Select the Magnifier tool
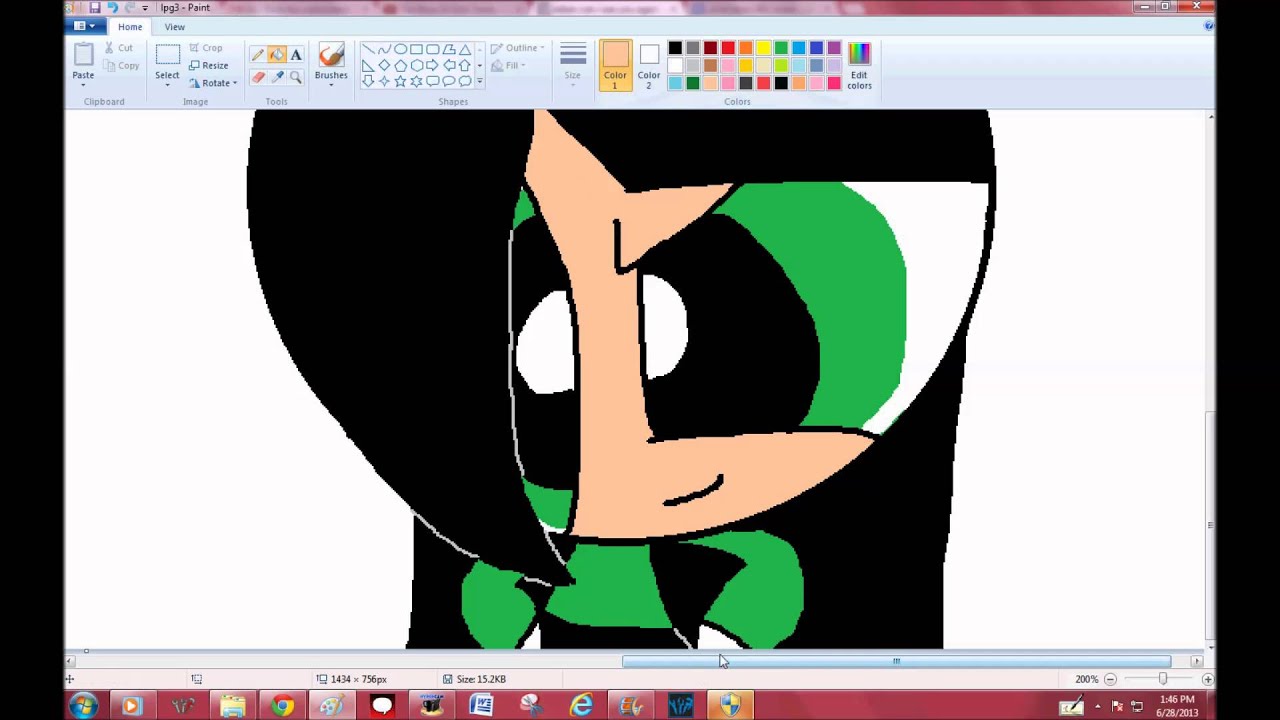Viewport: 1280px width, 720px height. point(296,77)
